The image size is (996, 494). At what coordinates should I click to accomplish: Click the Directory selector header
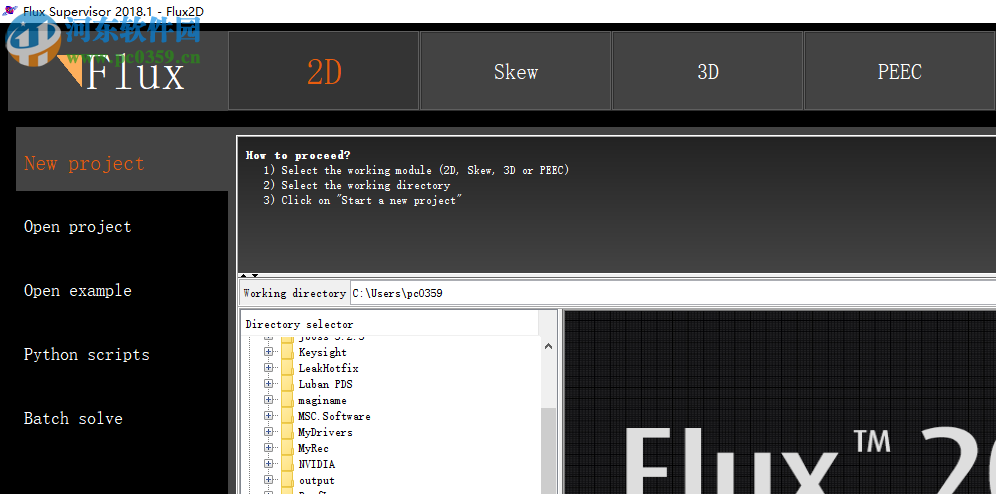[x=389, y=324]
